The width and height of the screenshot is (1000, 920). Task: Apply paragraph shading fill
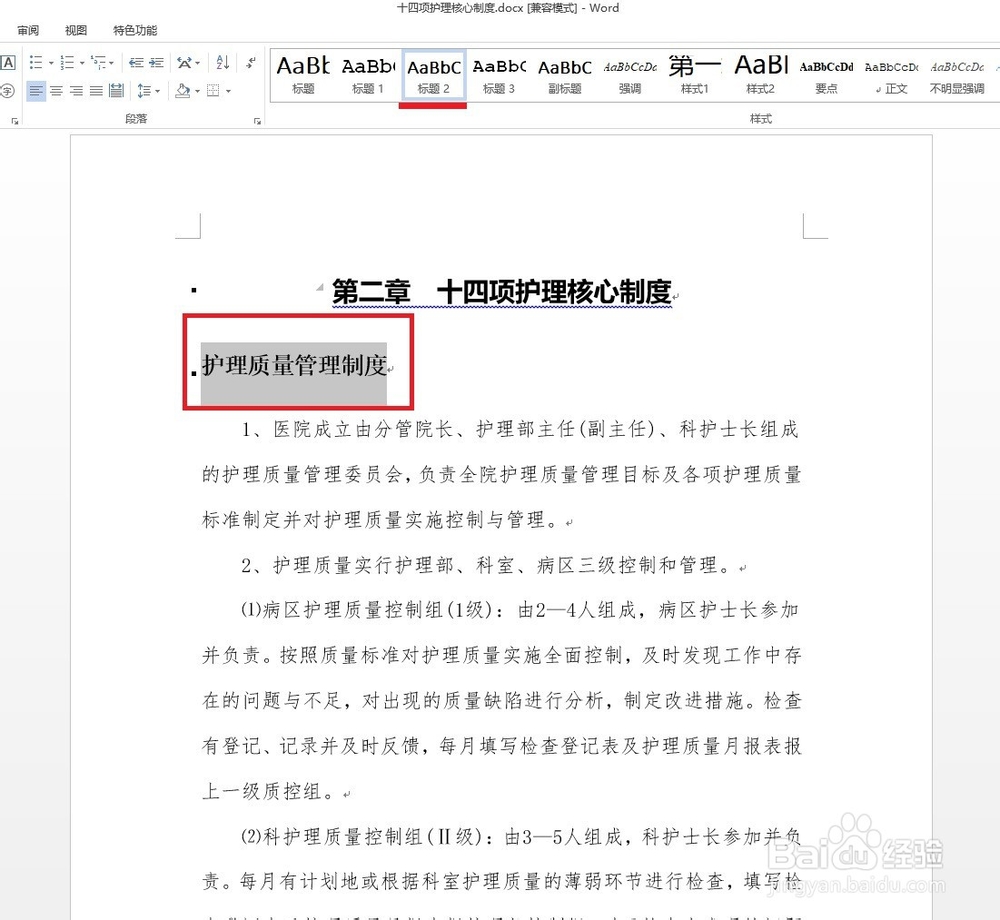tap(182, 91)
